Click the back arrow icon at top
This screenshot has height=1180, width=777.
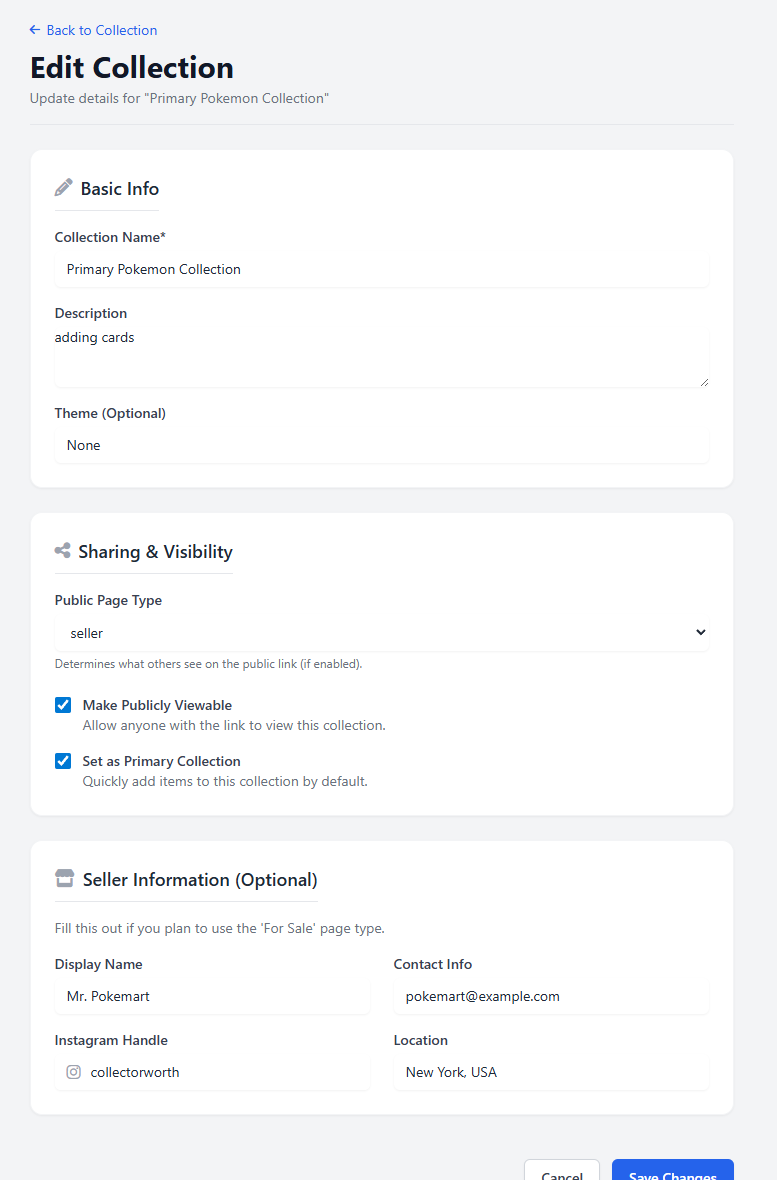pyautogui.click(x=35, y=30)
